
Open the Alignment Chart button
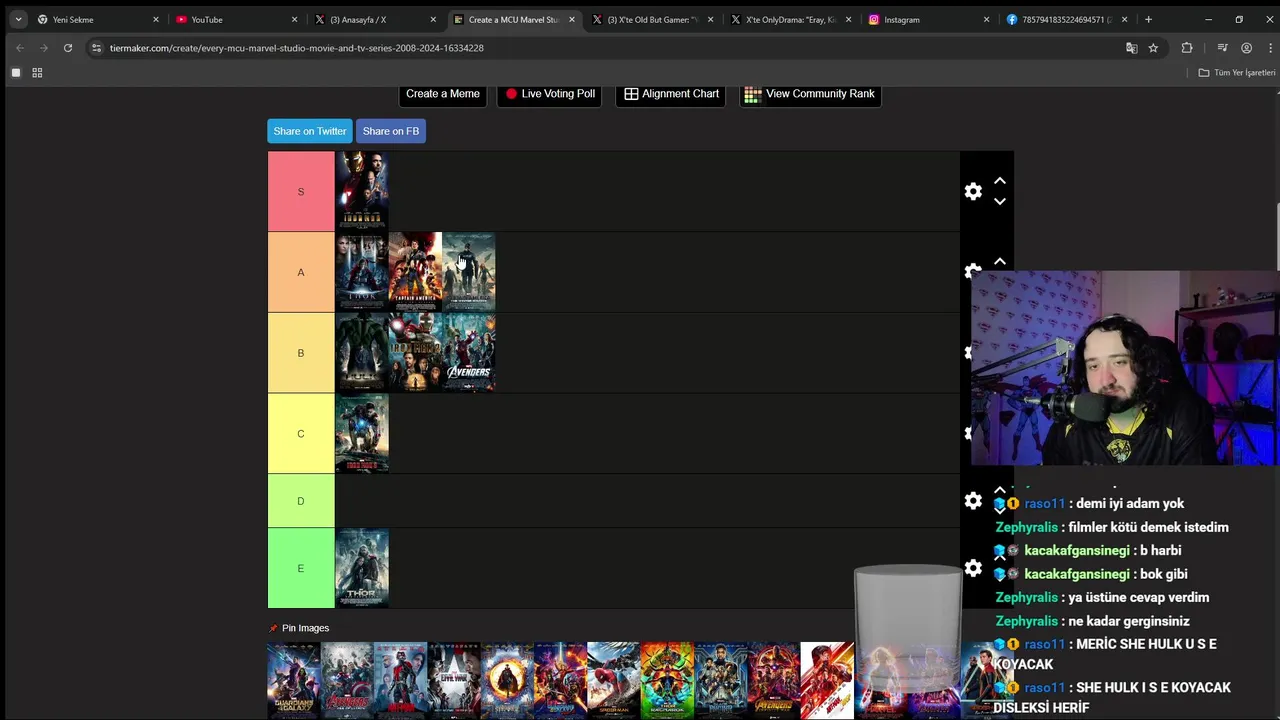[x=671, y=94]
